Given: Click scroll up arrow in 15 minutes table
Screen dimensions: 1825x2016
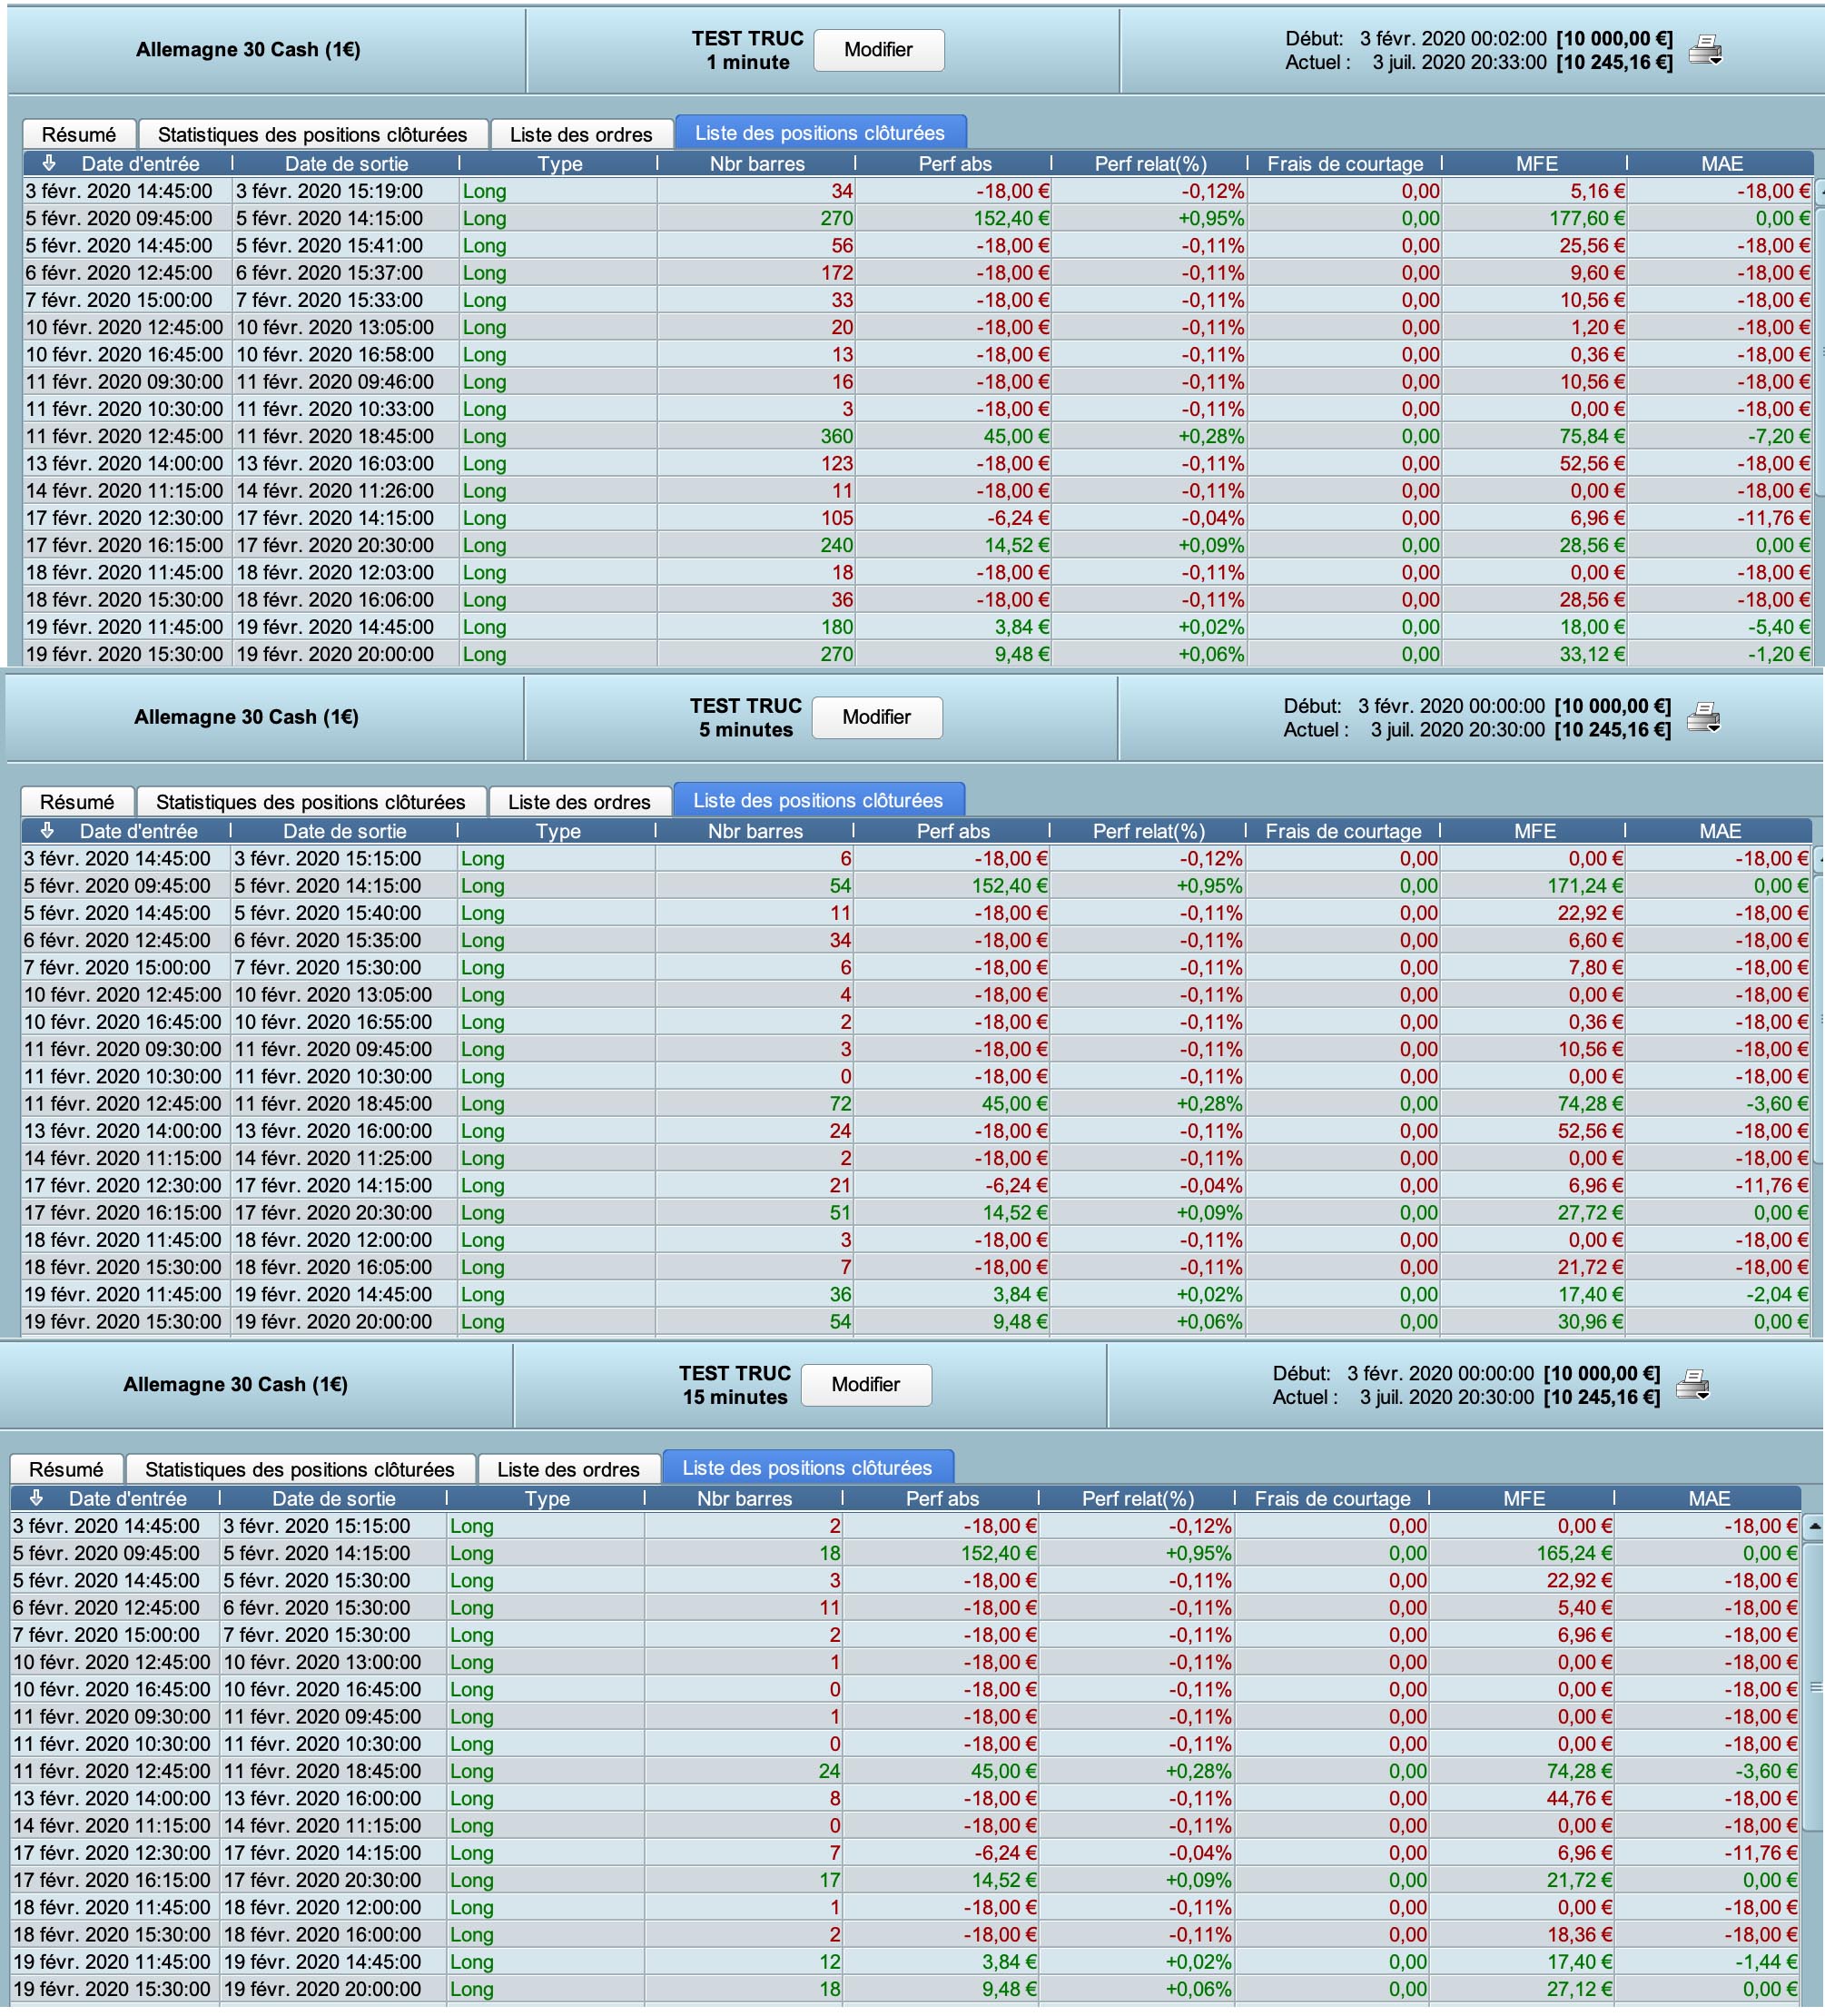Looking at the screenshot, I should (1815, 1526).
